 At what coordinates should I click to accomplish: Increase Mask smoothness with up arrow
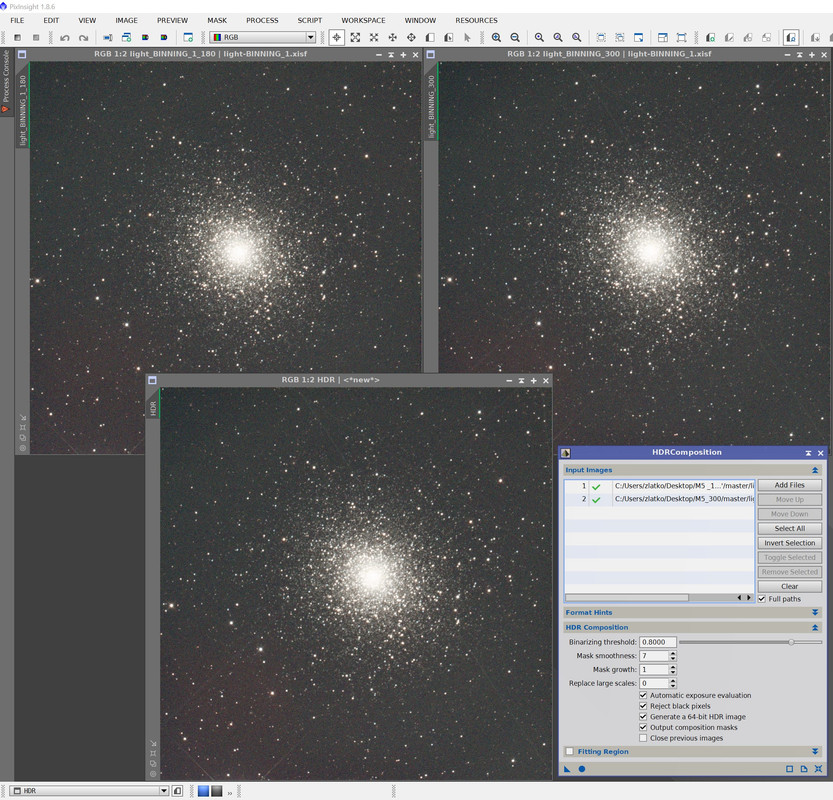point(673,653)
